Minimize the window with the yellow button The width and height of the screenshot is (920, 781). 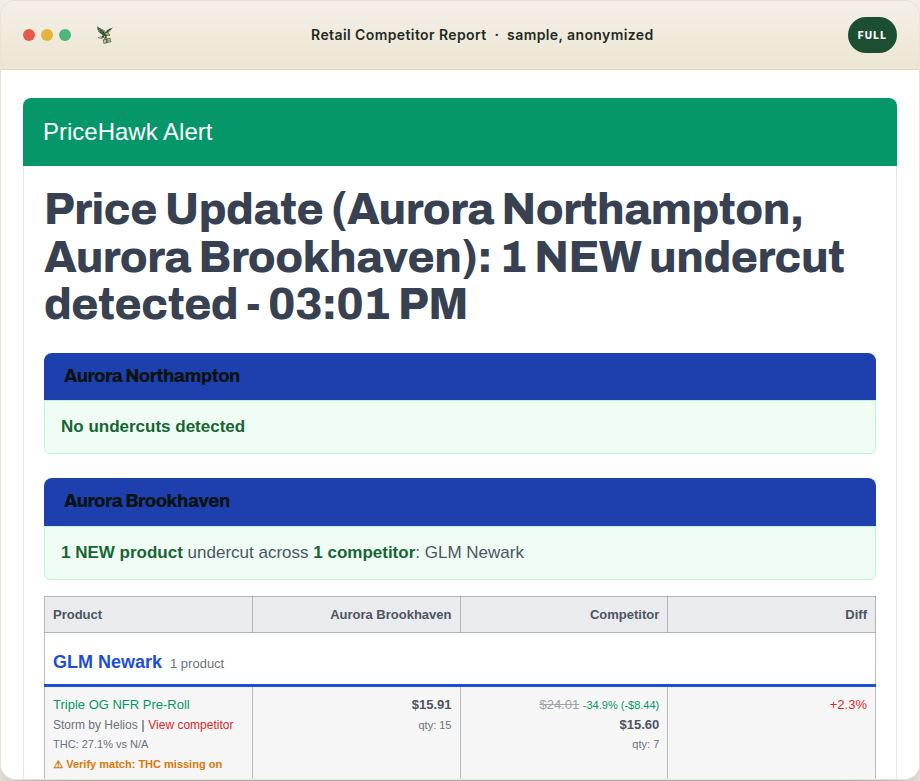[47, 35]
